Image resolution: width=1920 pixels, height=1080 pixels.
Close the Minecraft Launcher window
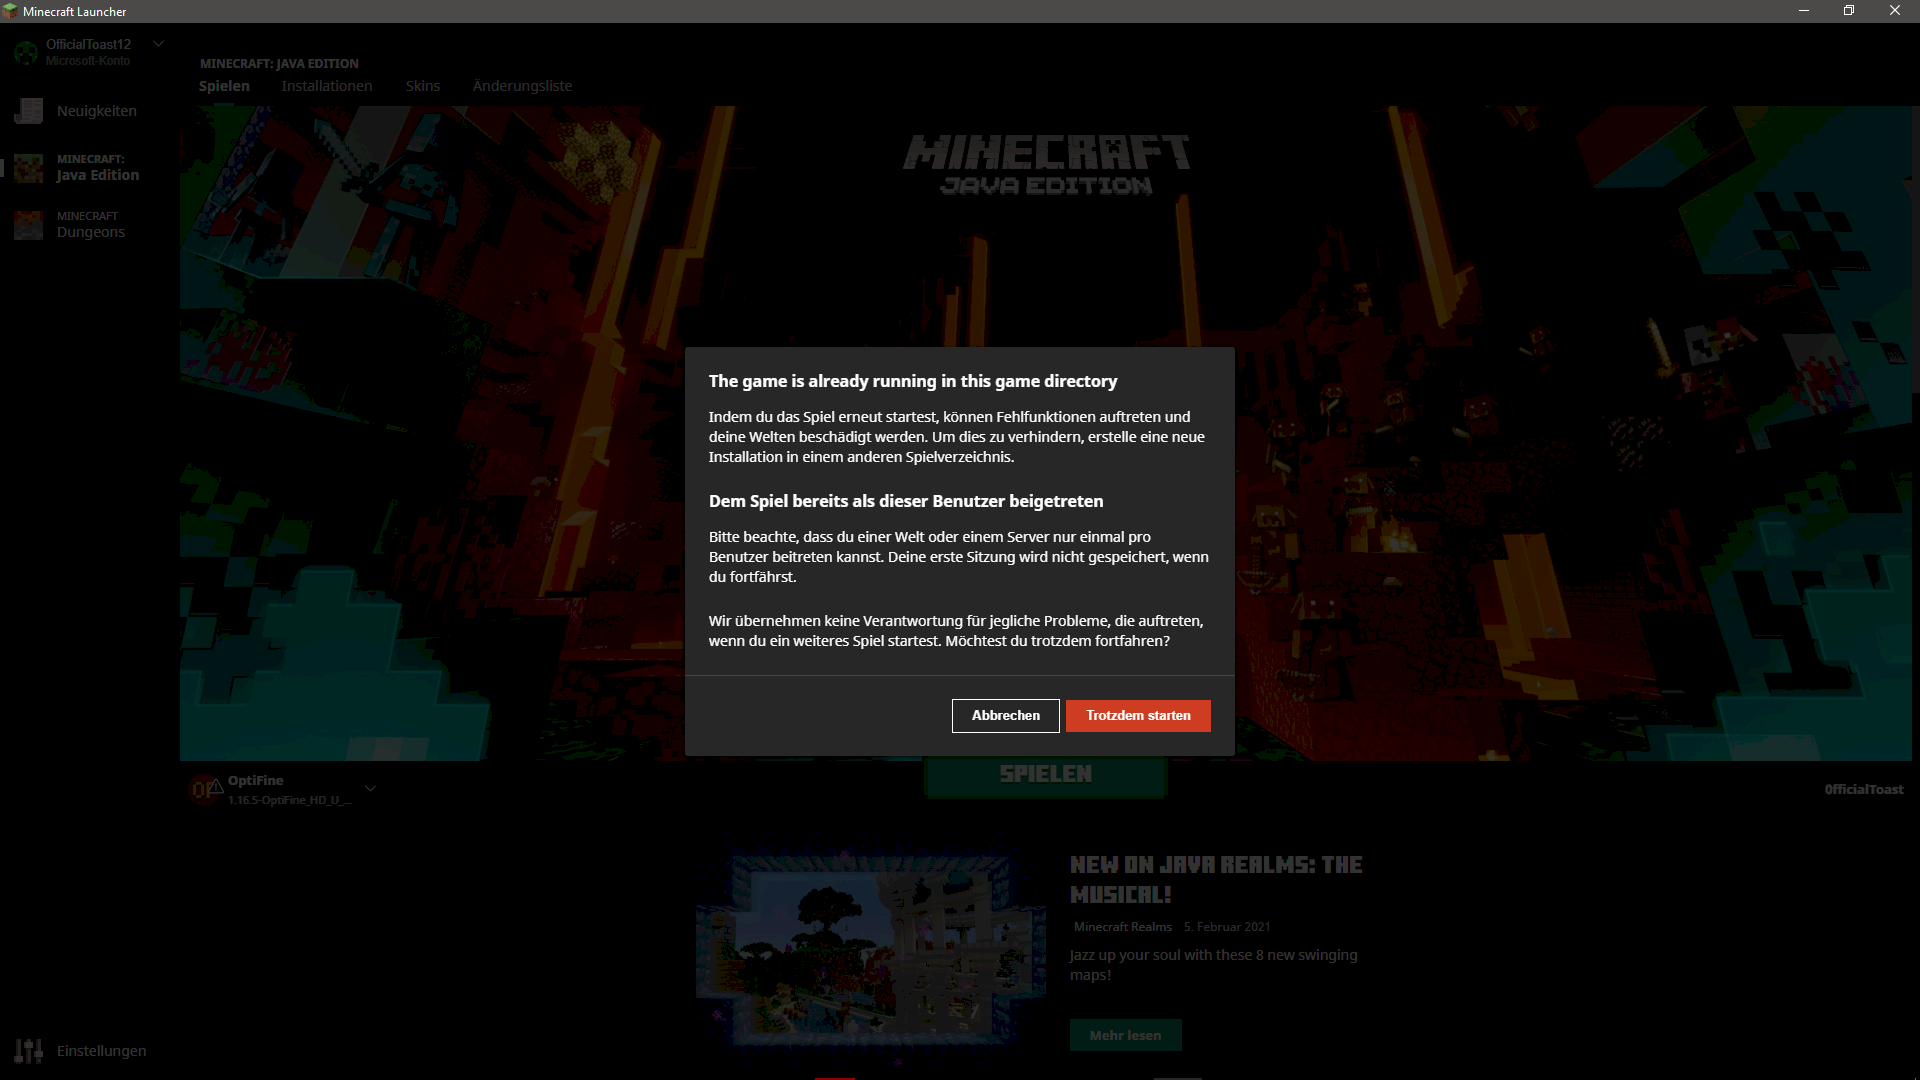pos(1895,11)
